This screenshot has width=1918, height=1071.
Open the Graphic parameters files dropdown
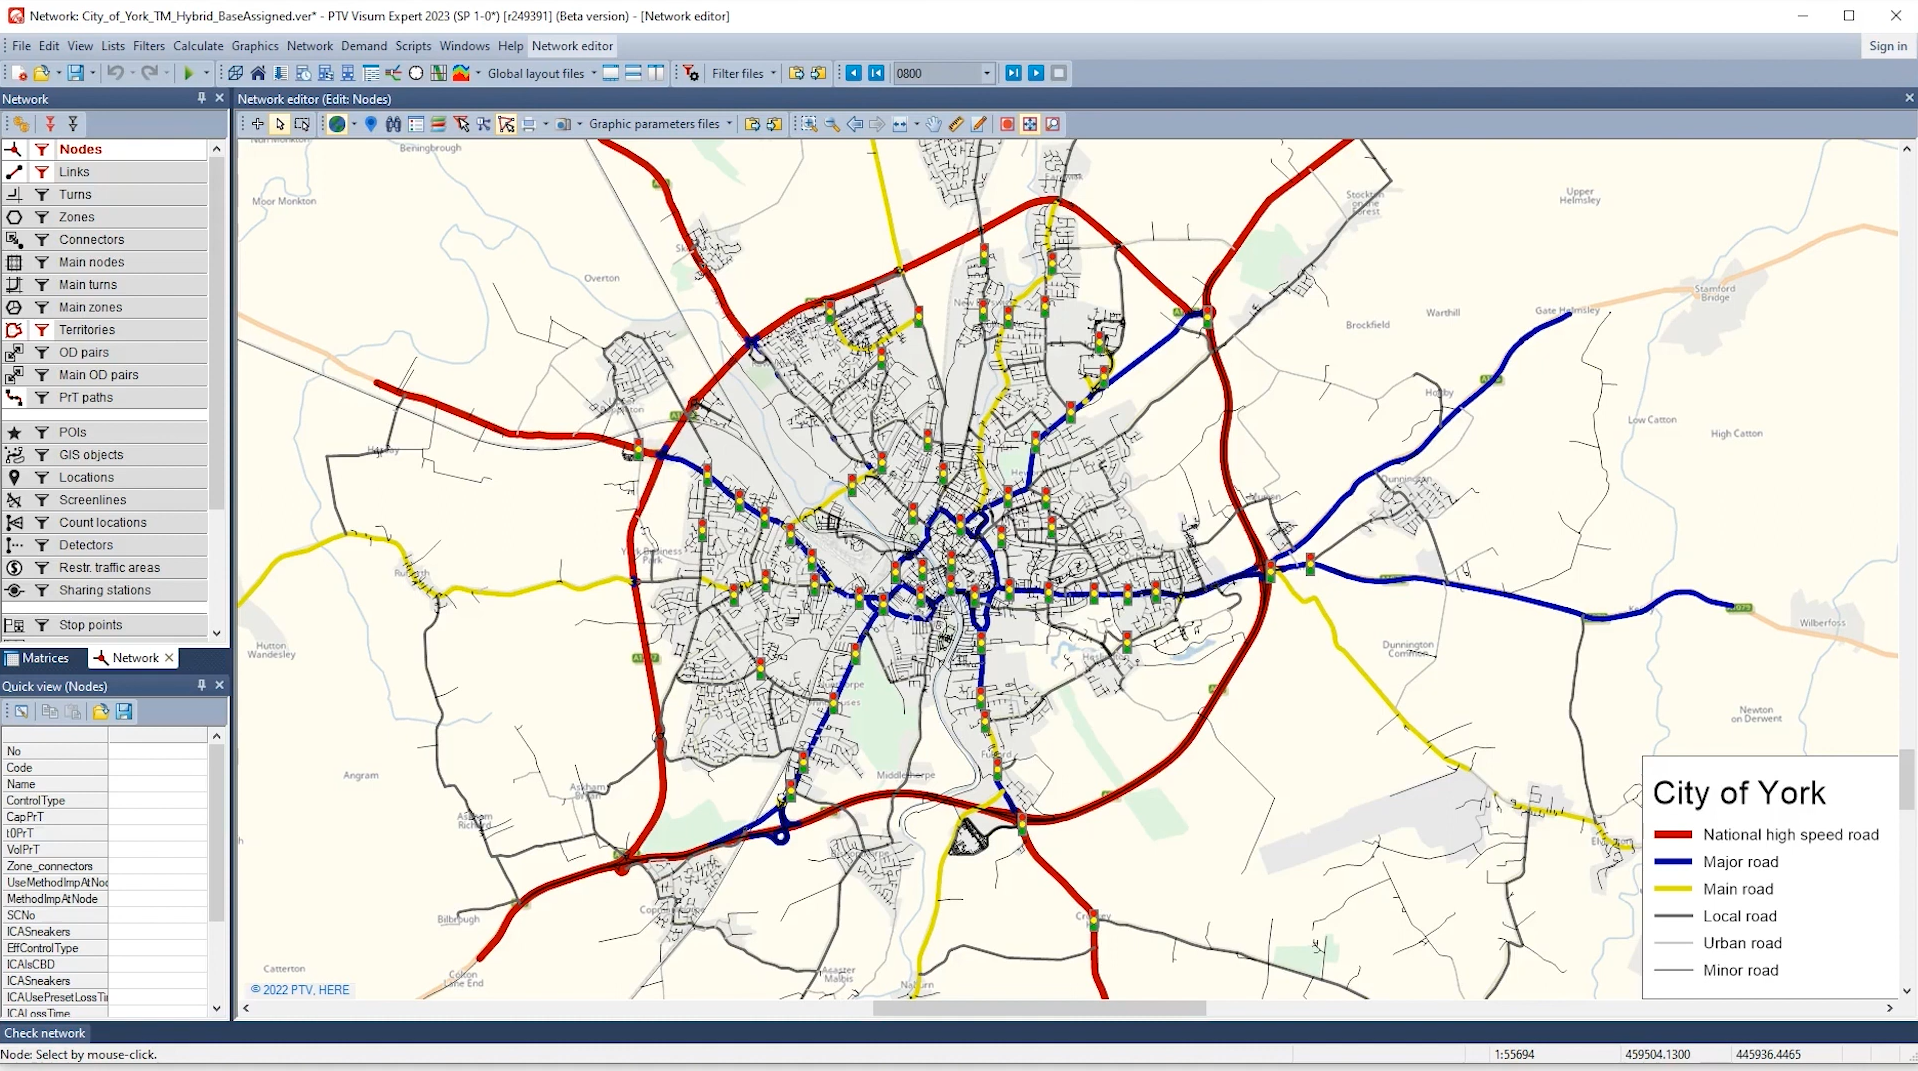(729, 124)
